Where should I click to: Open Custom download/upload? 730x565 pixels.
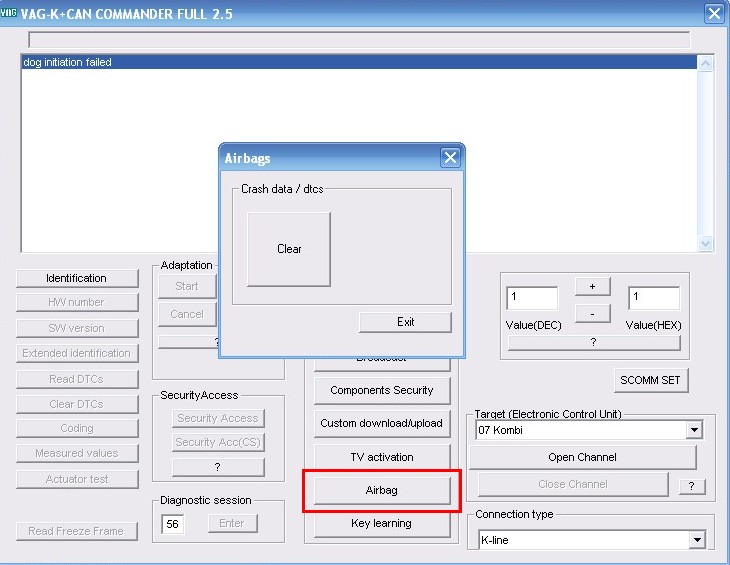pyautogui.click(x=382, y=424)
